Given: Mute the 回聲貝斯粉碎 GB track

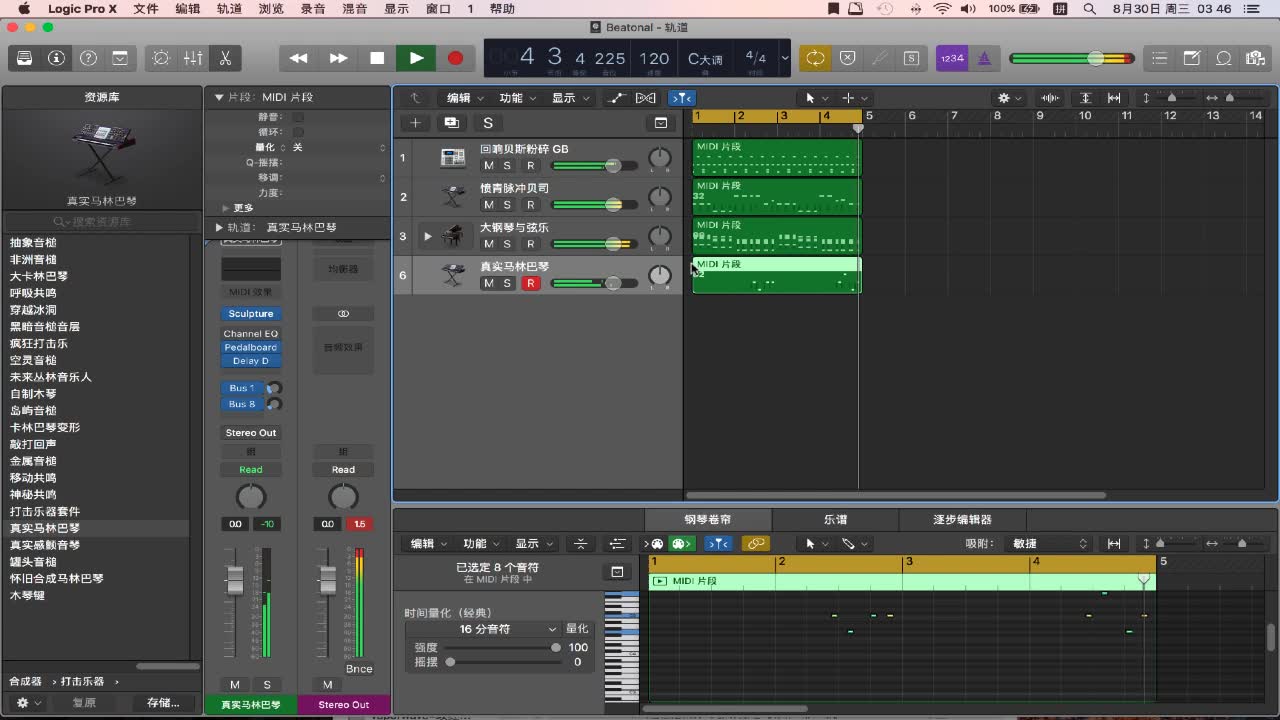Looking at the screenshot, I should pos(488,166).
